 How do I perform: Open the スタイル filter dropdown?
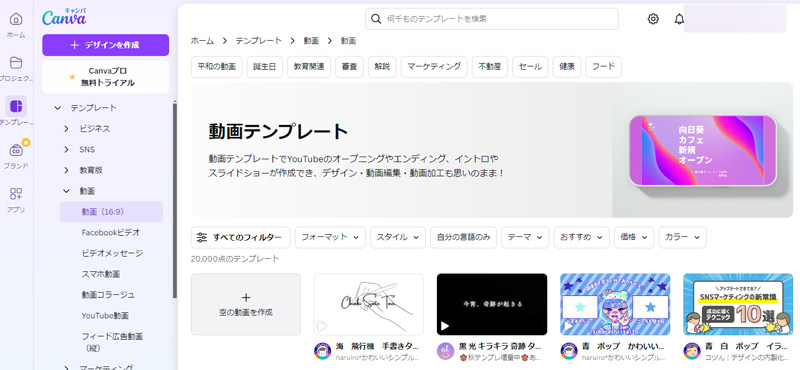click(398, 237)
